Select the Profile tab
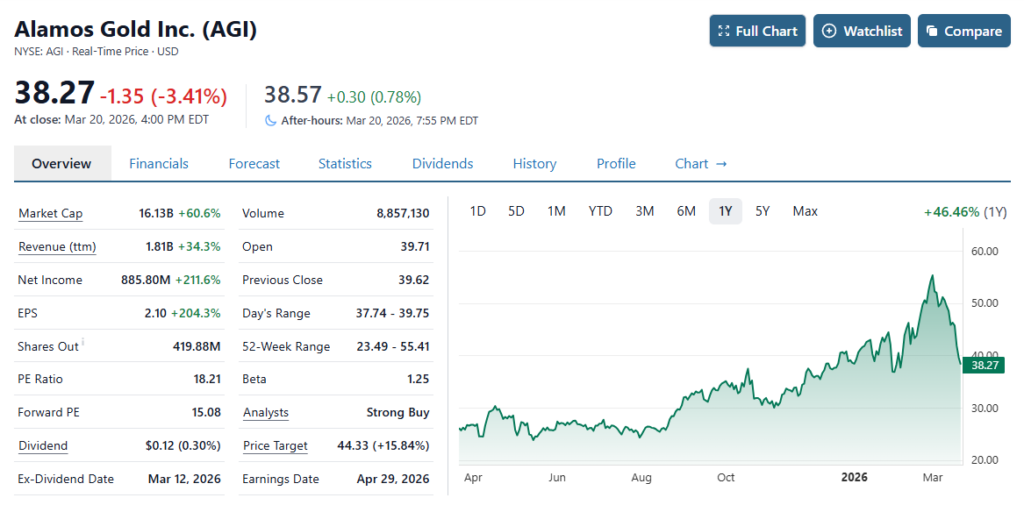This screenshot has height=505, width=1024. pos(616,164)
